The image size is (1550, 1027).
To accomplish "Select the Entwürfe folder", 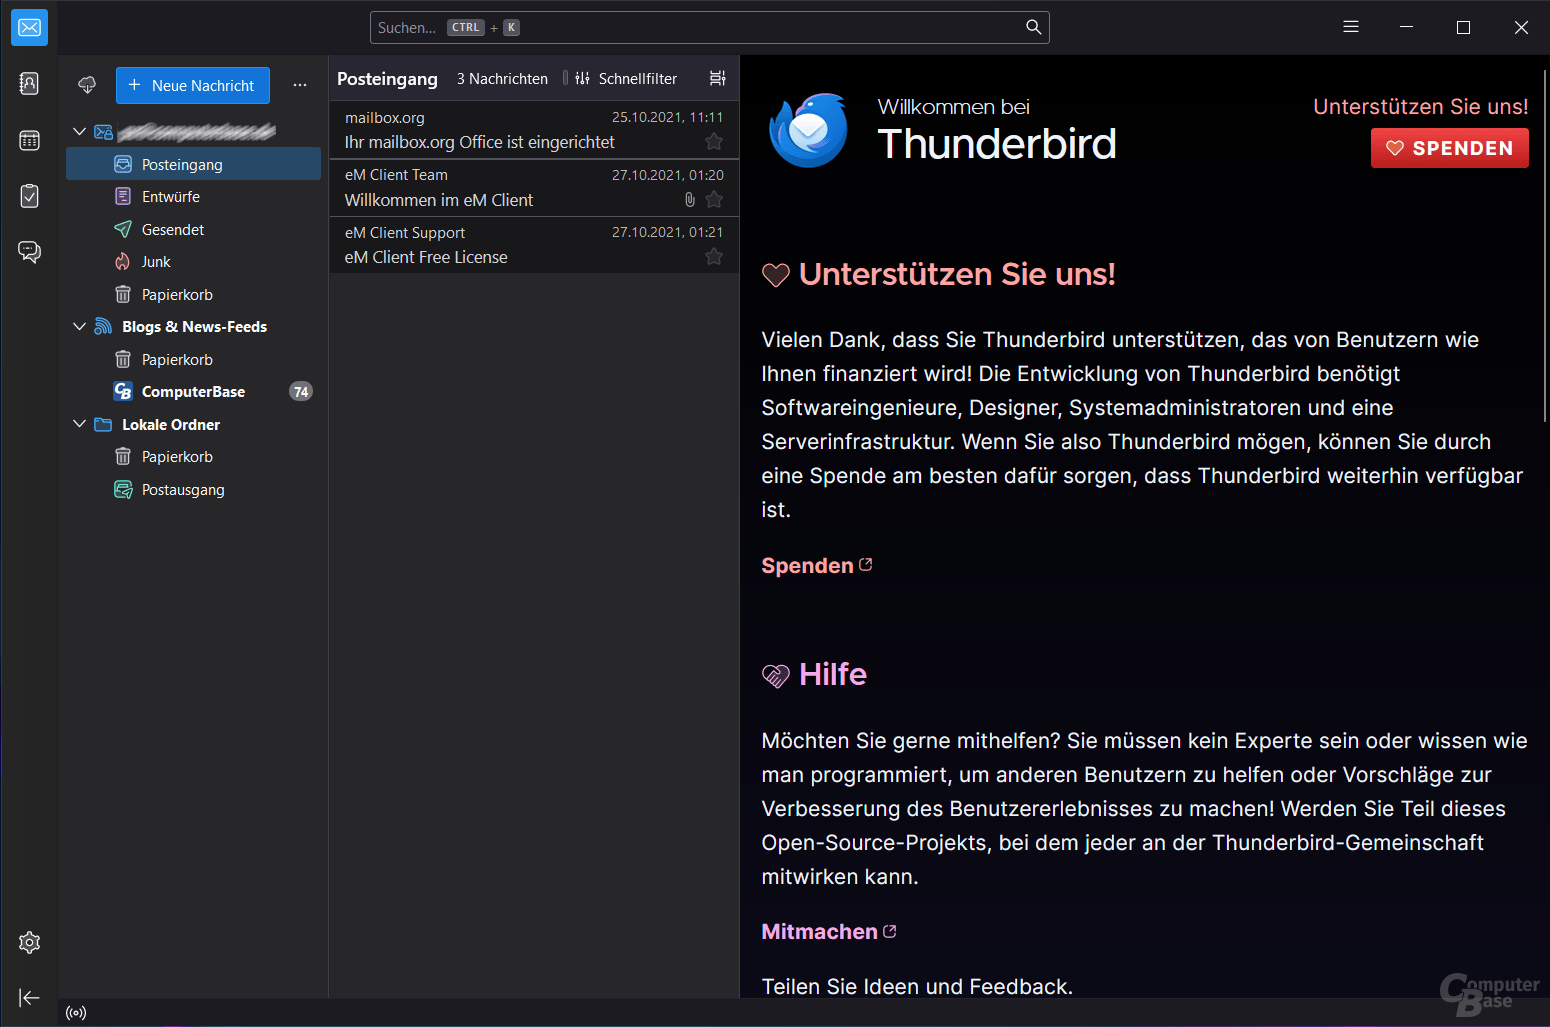I will (x=193, y=196).
